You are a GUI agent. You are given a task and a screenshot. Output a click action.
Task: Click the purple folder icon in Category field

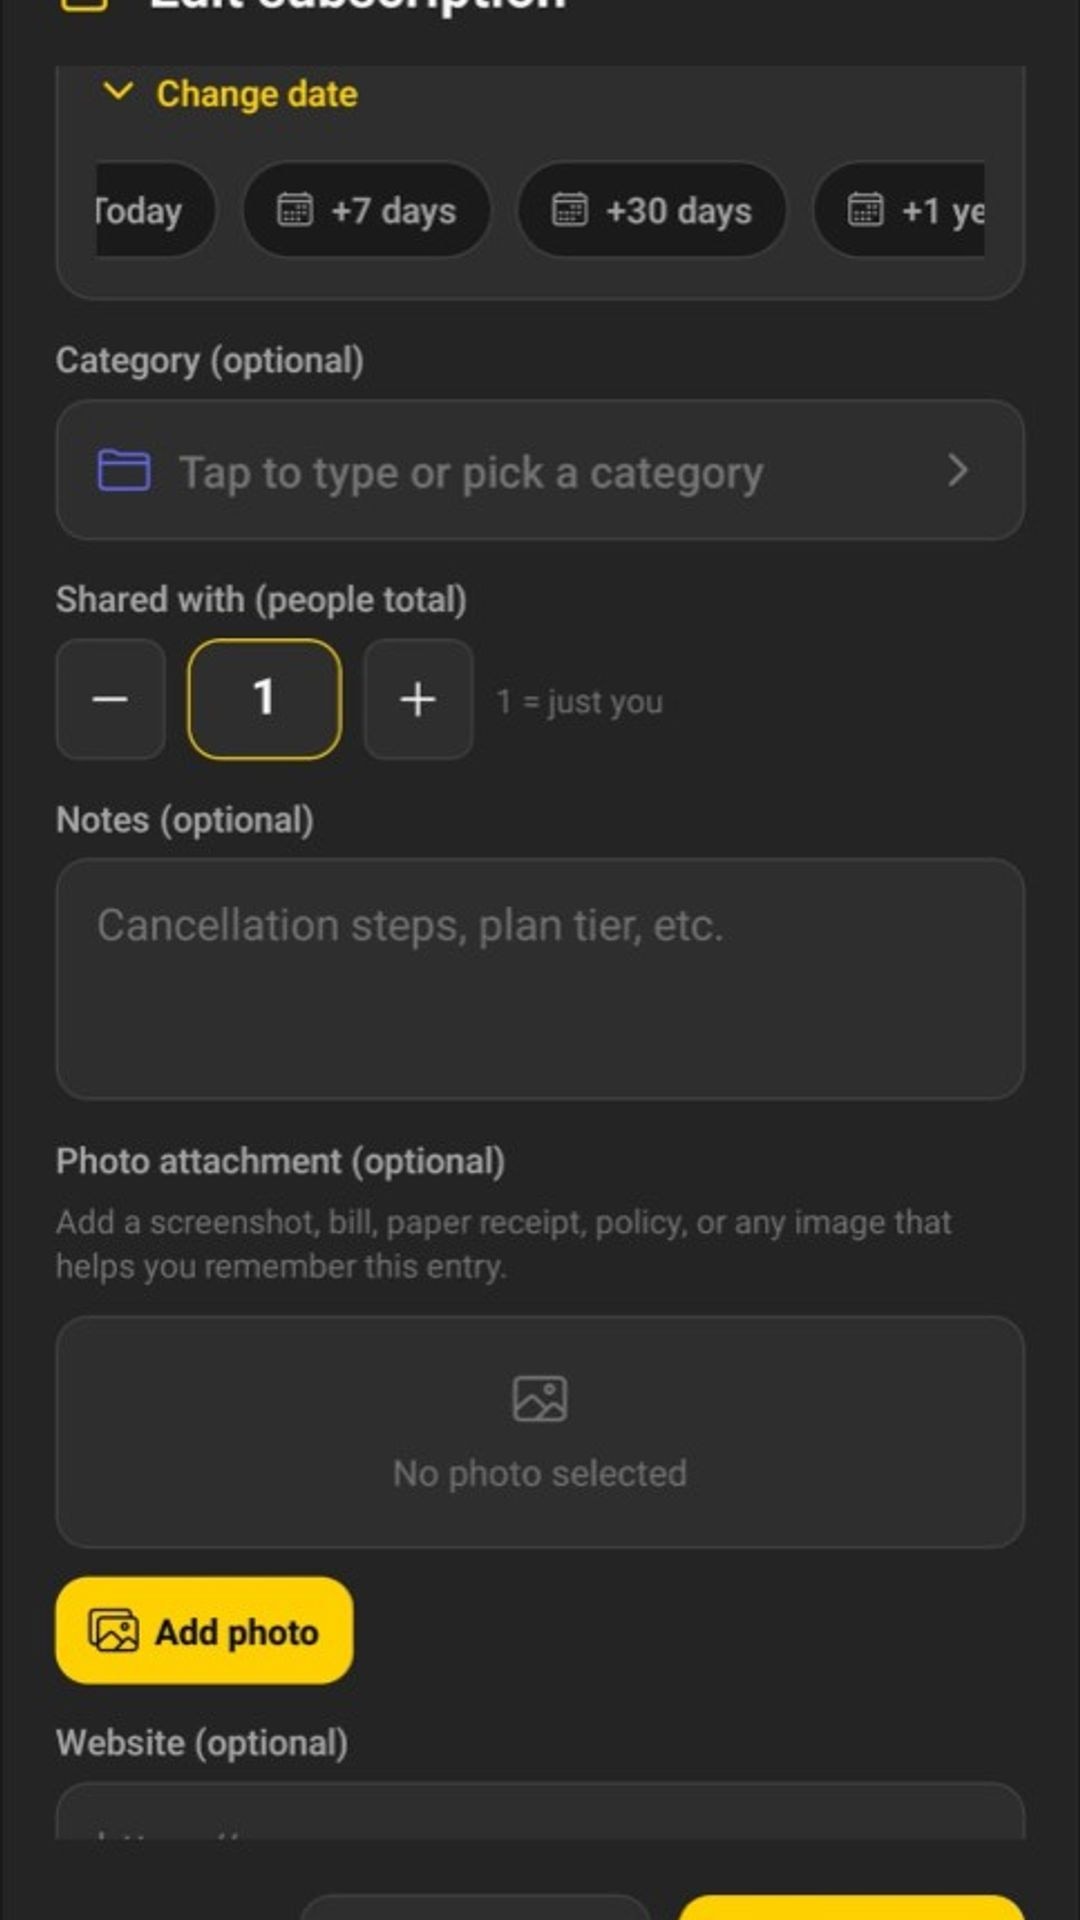coord(124,471)
